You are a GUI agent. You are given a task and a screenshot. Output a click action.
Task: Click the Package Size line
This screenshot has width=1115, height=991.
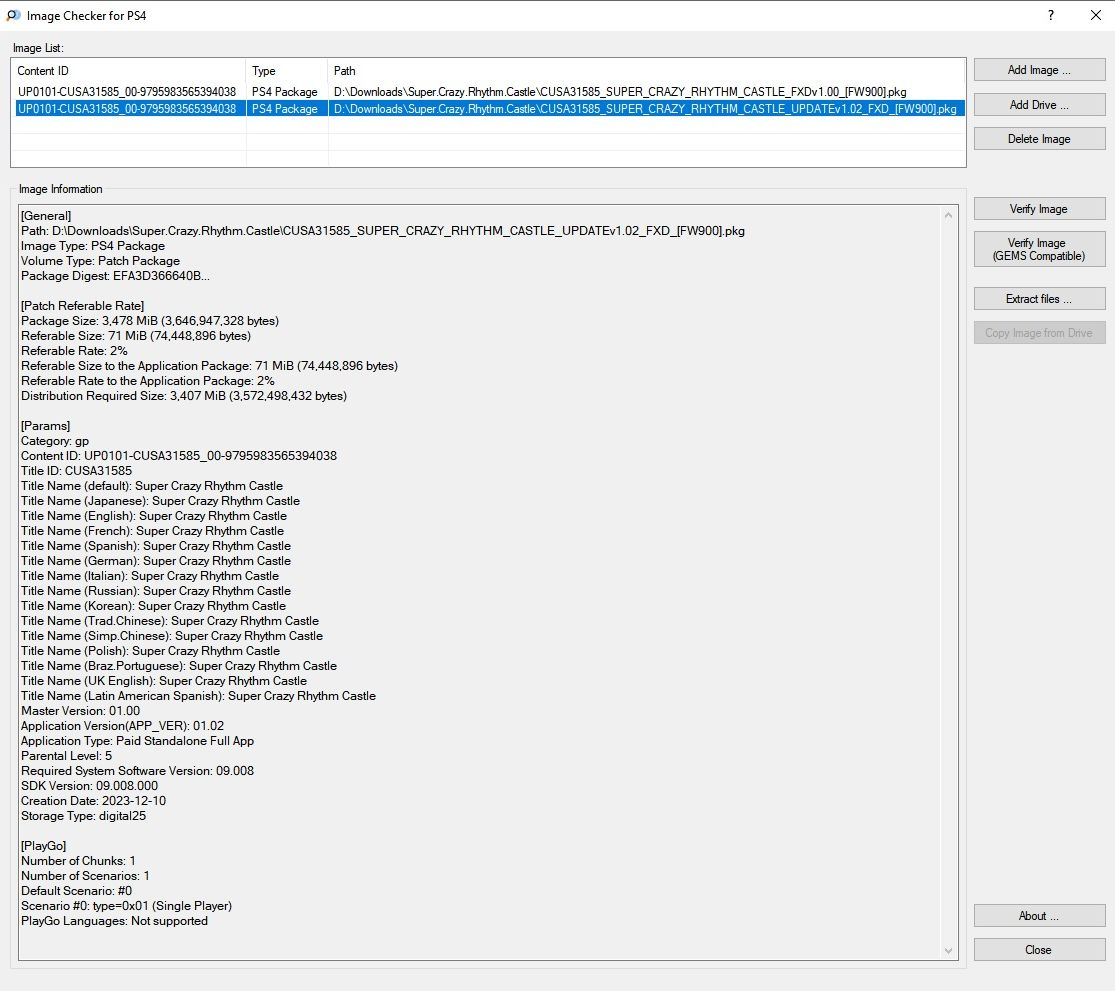point(150,321)
